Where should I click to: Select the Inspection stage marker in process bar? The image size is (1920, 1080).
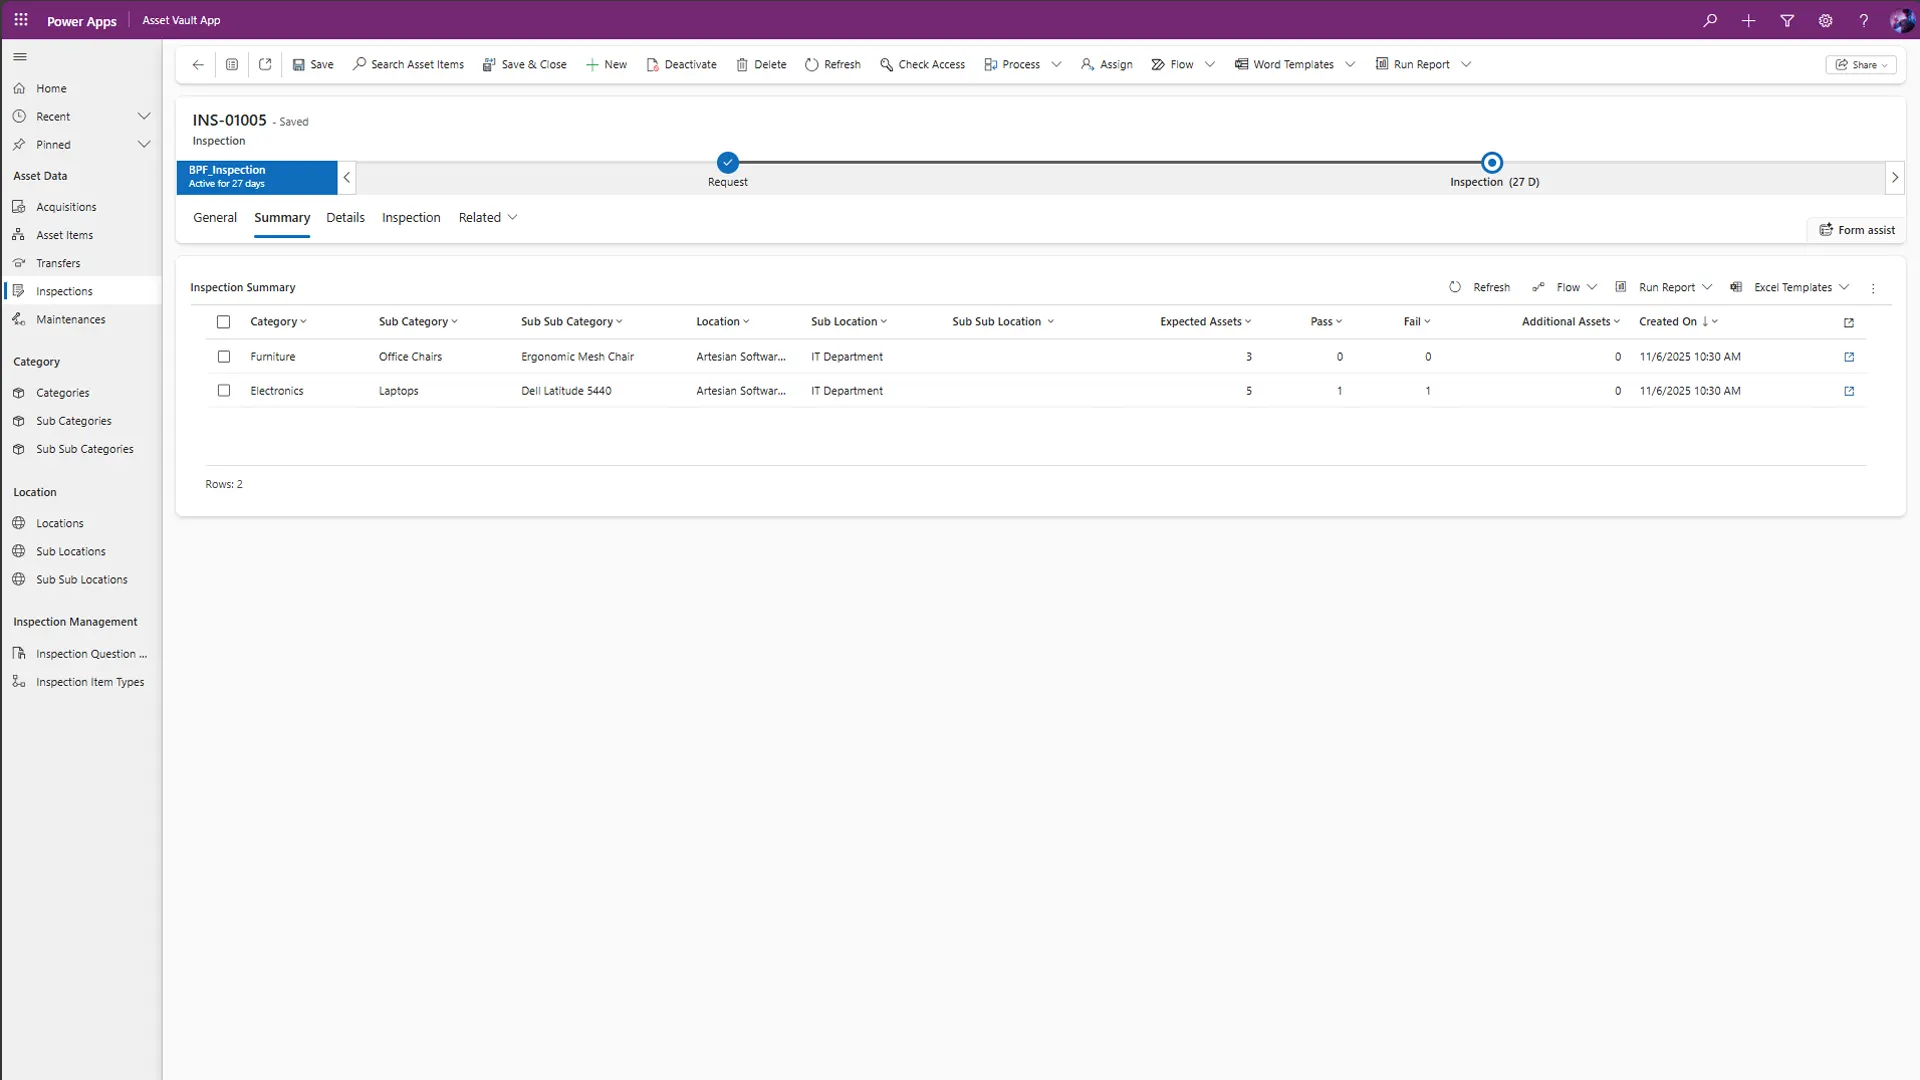coord(1491,162)
